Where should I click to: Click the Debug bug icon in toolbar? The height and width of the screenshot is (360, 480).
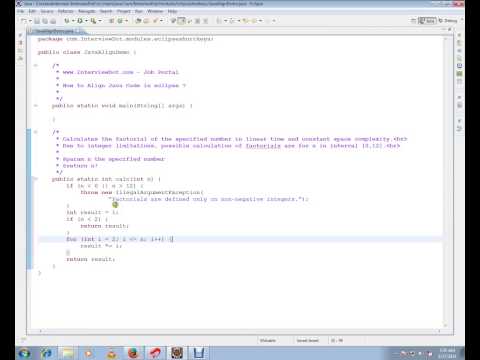(67, 21)
